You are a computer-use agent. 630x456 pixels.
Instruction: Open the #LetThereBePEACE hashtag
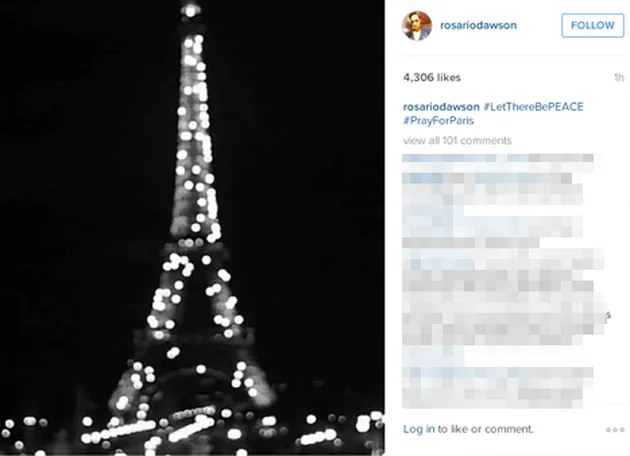(533, 107)
